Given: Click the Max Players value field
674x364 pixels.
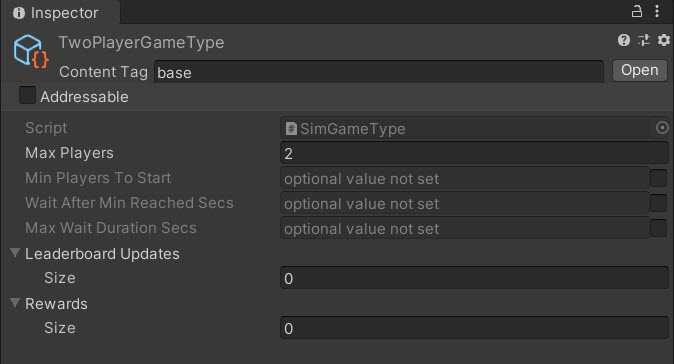Looking at the screenshot, I should pos(474,153).
